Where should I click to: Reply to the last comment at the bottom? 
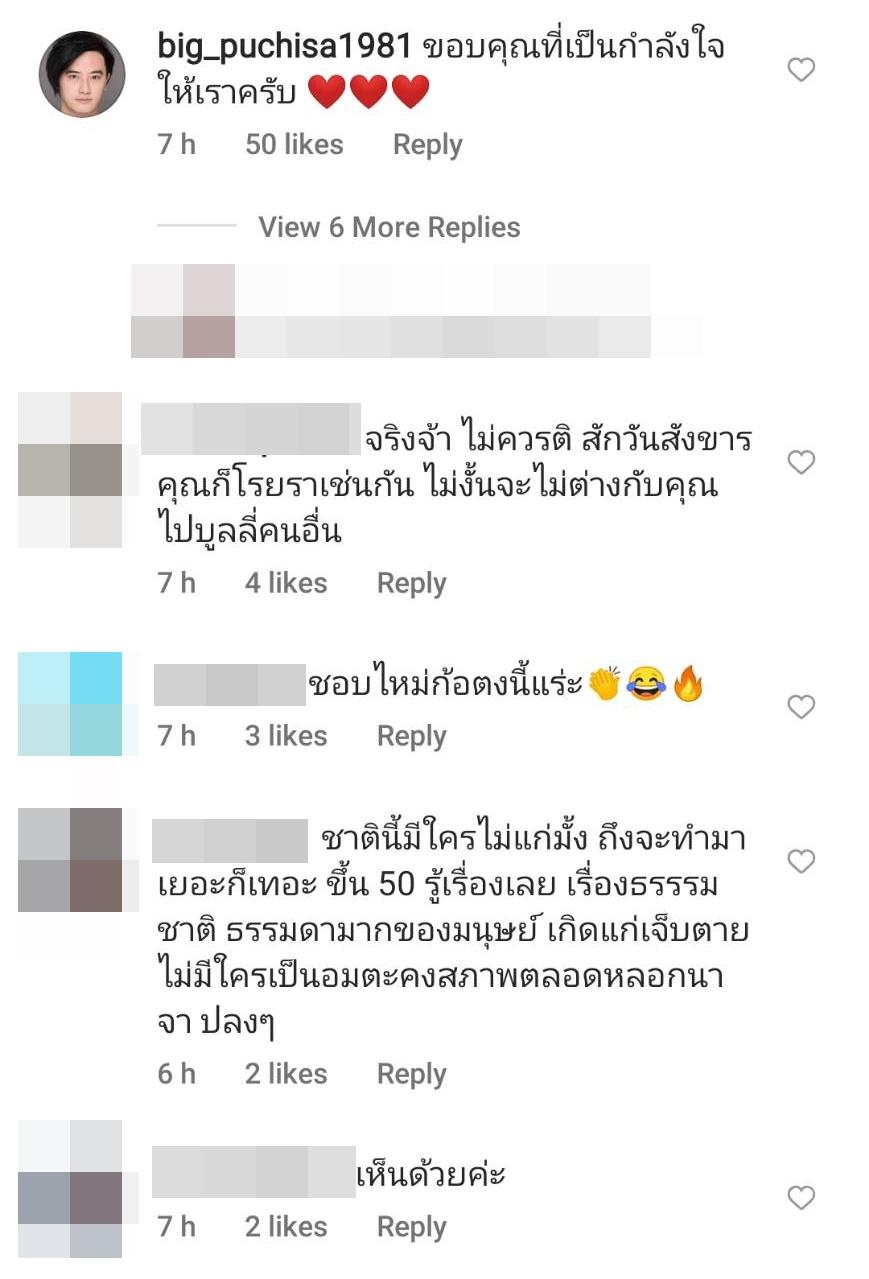click(411, 1227)
